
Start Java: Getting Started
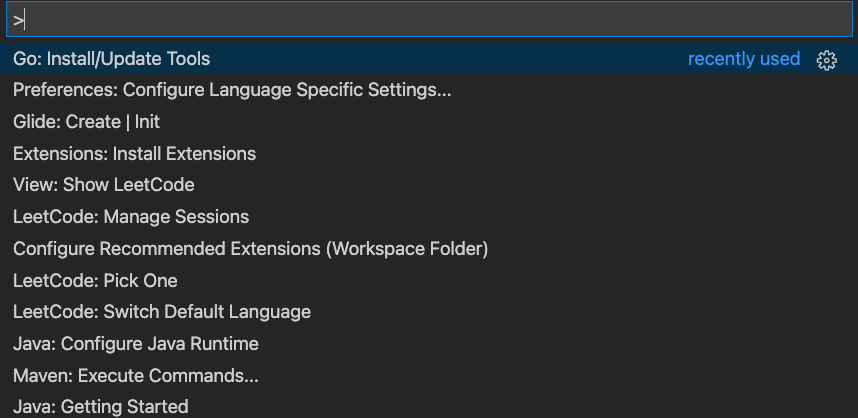click(x=100, y=407)
